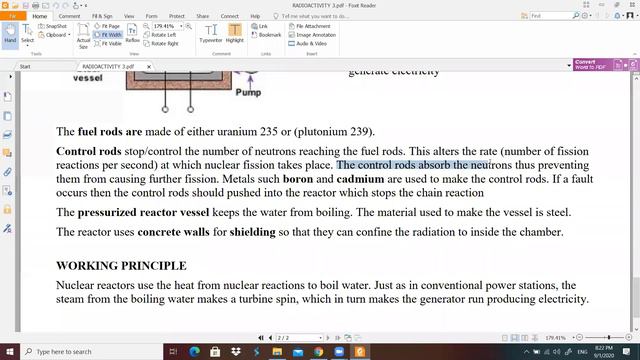The image size is (640, 360).
Task: Click the Find search box
Action: point(551,16)
